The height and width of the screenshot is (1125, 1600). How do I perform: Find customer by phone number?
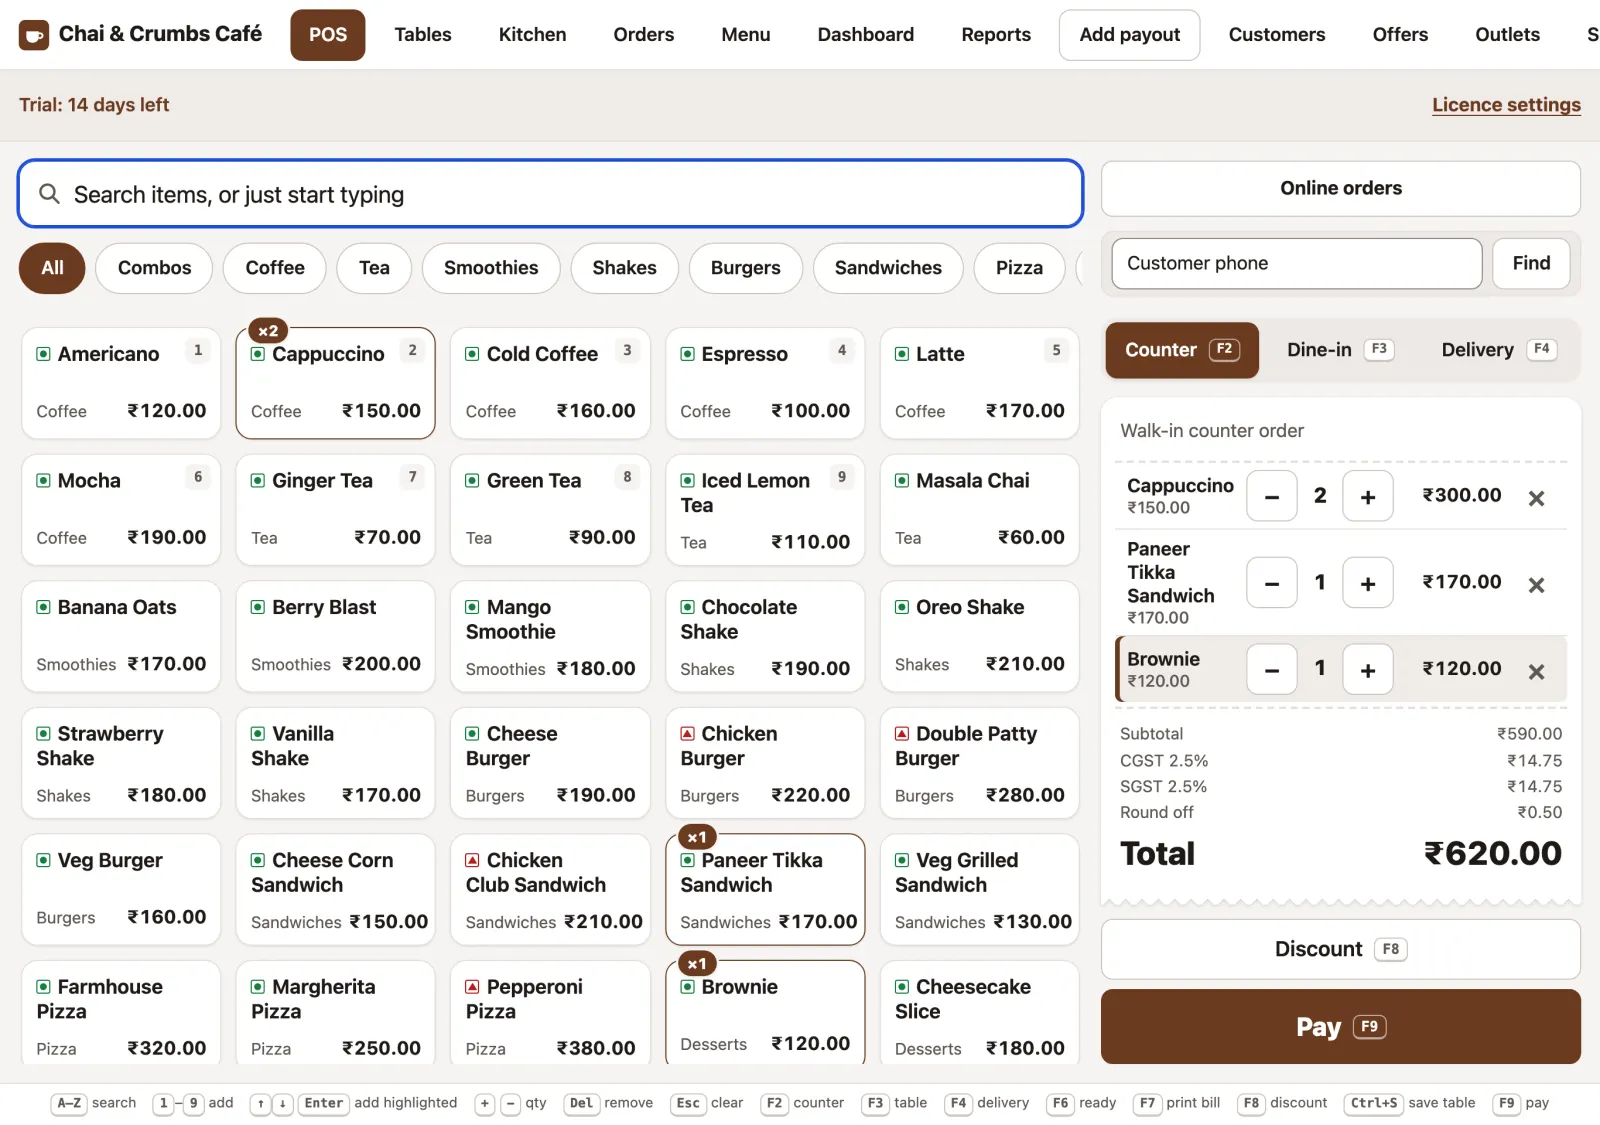pos(1531,263)
